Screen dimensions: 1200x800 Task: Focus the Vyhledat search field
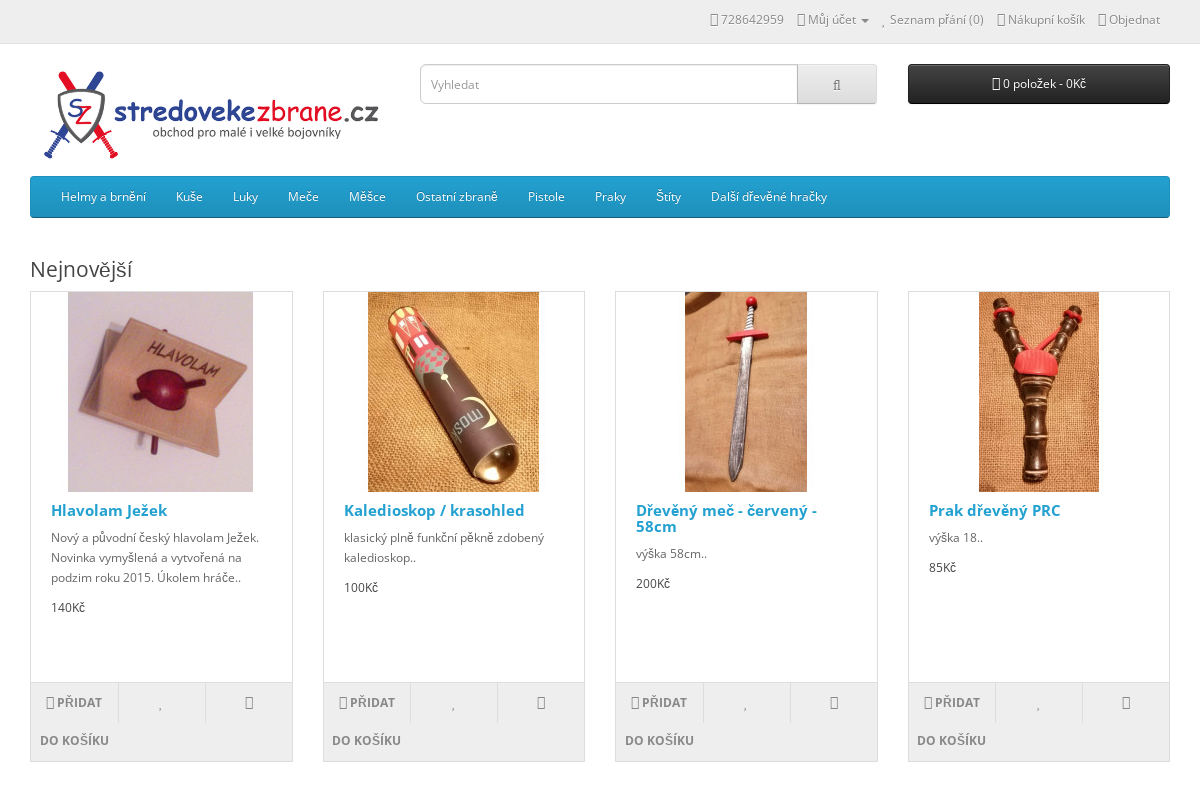pos(609,84)
